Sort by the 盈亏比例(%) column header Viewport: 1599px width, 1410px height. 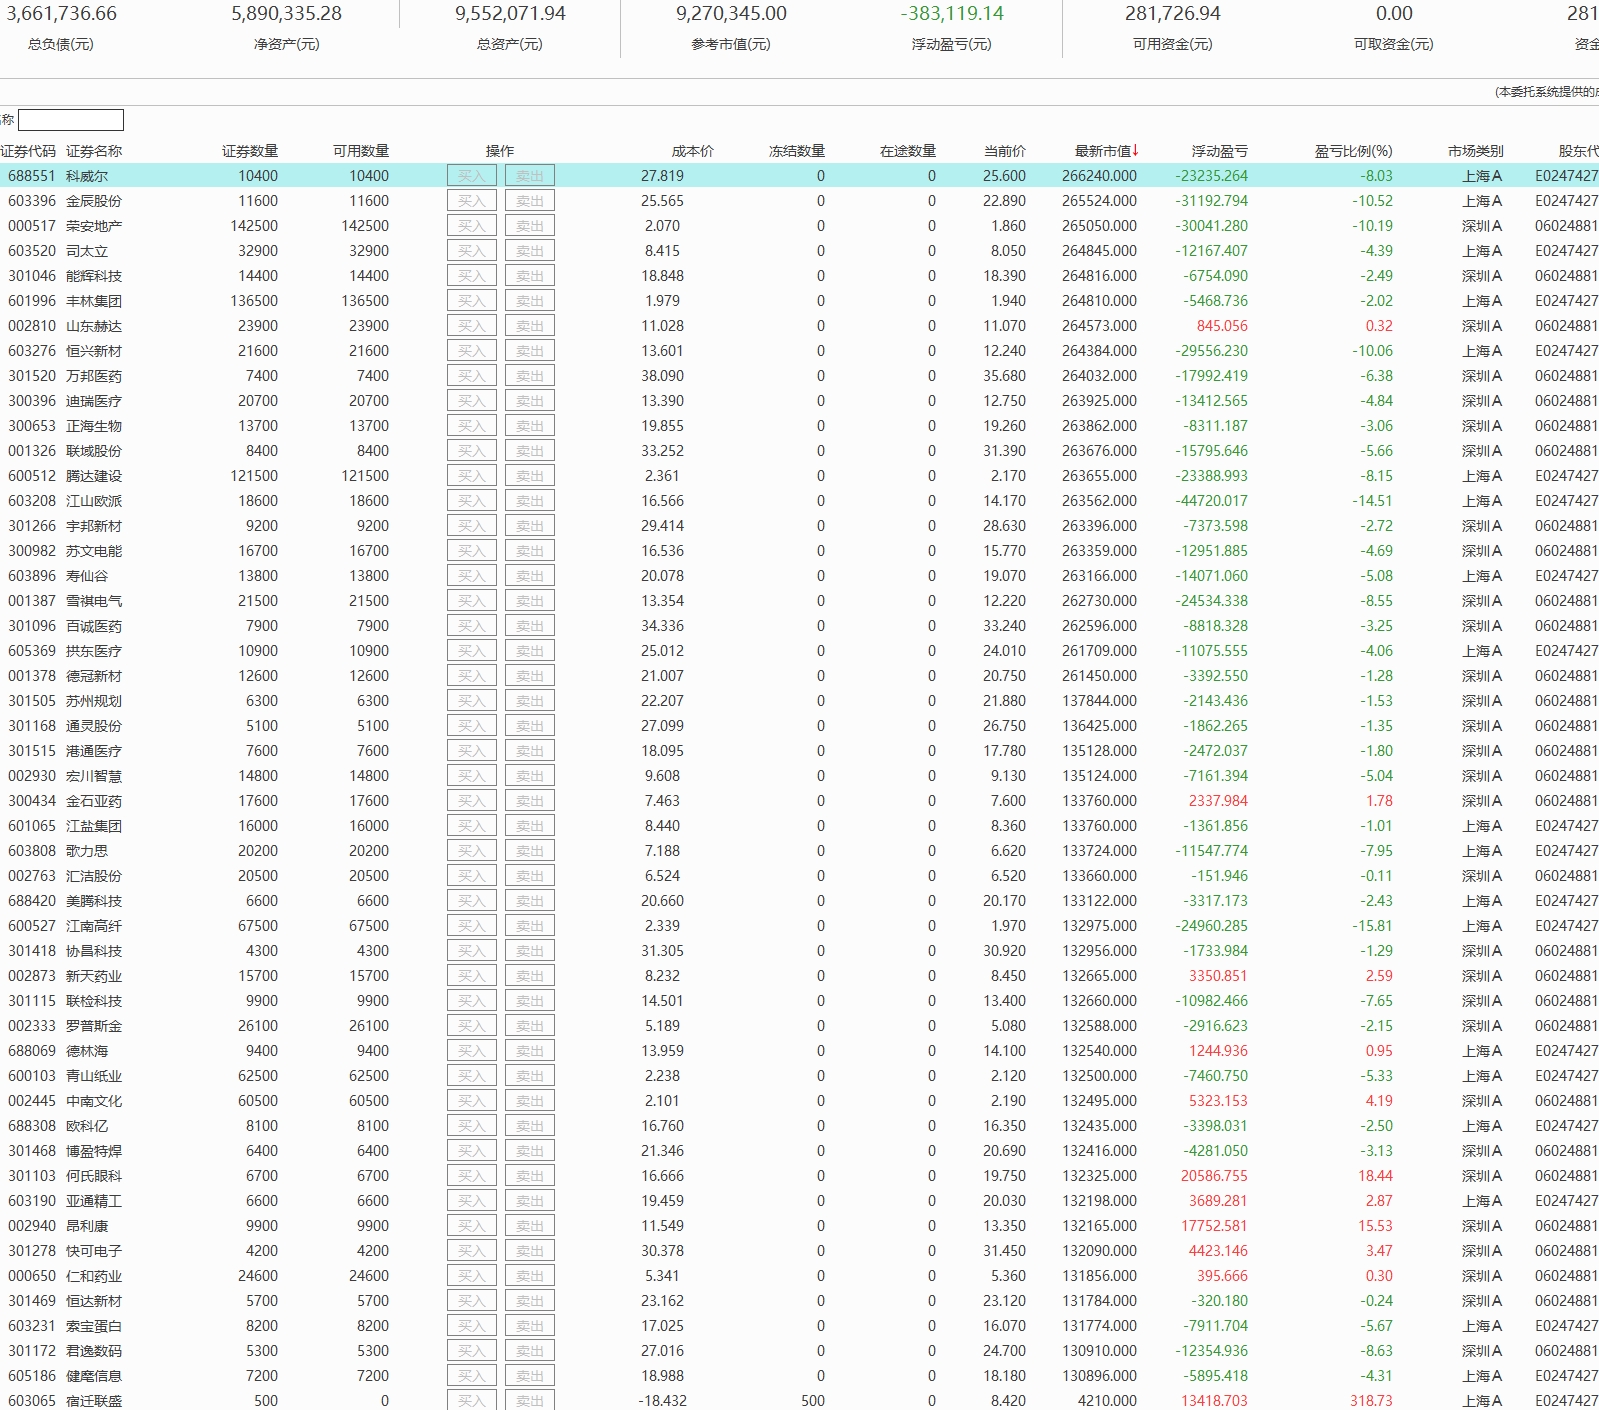coord(1352,151)
